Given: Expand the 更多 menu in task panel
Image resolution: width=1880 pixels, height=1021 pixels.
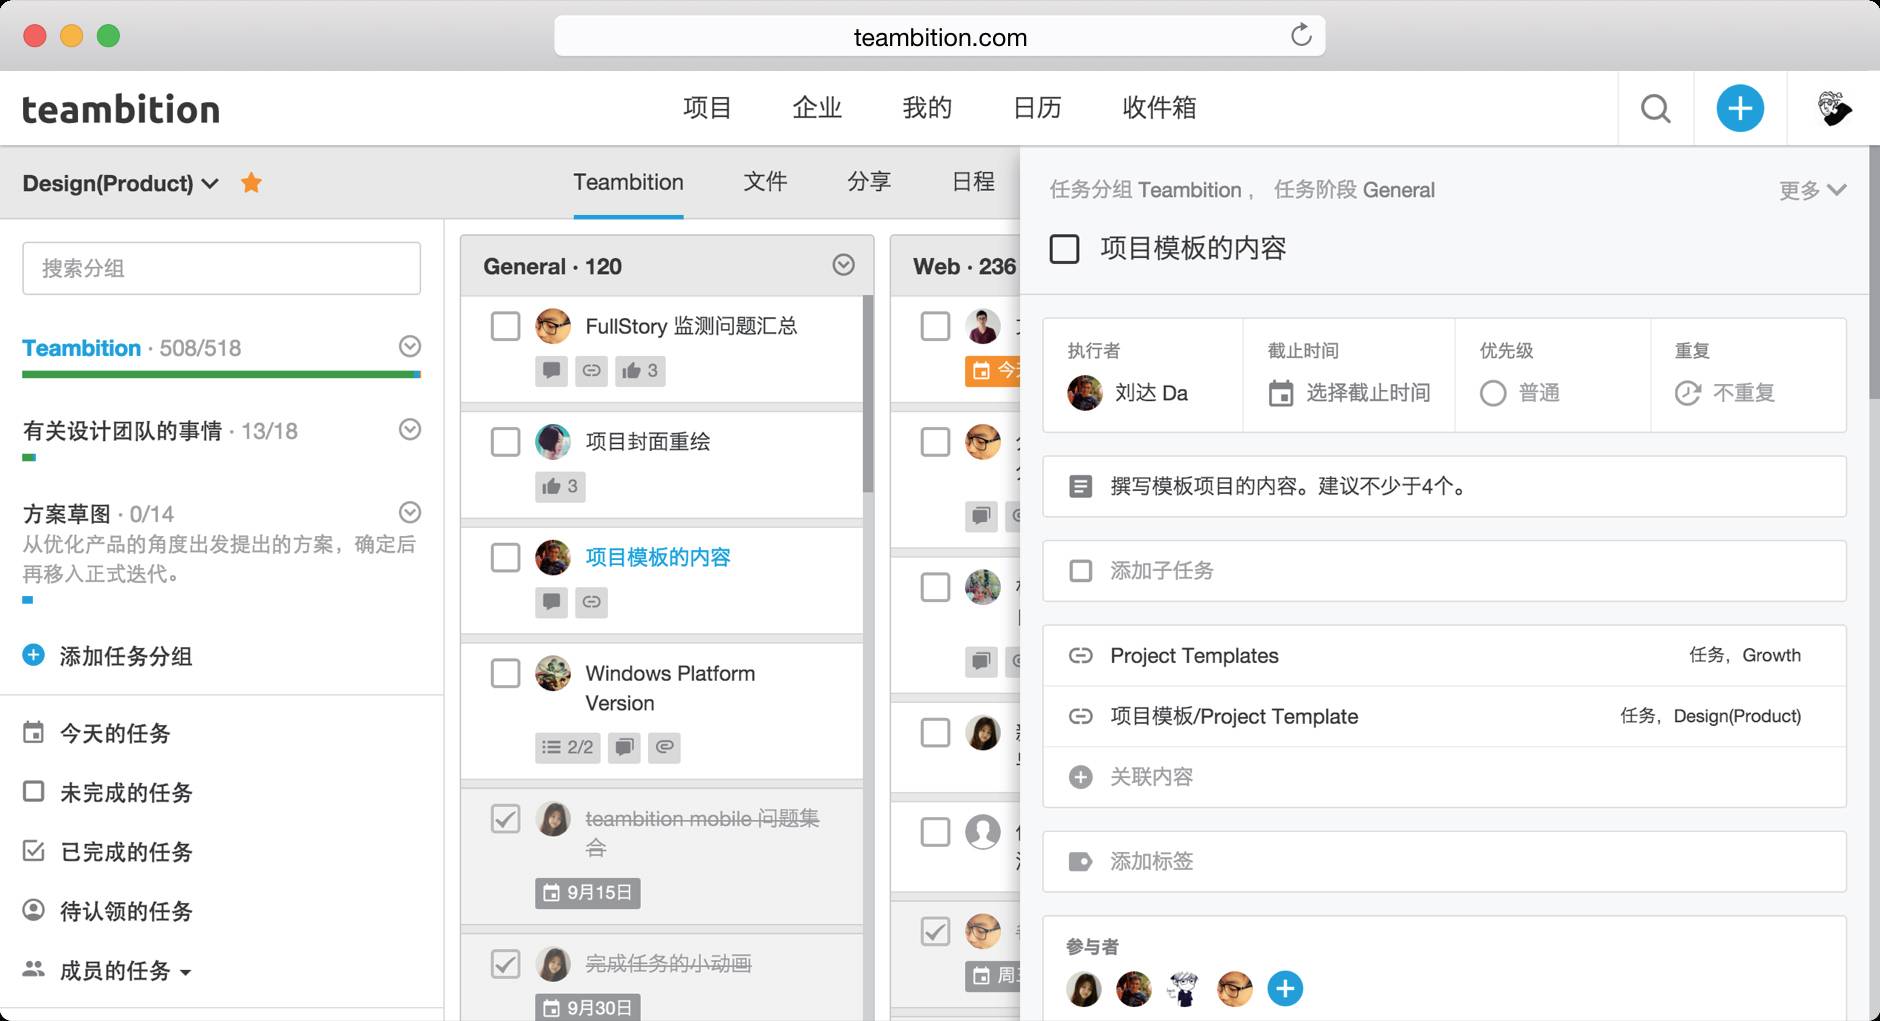Looking at the screenshot, I should pyautogui.click(x=1812, y=190).
